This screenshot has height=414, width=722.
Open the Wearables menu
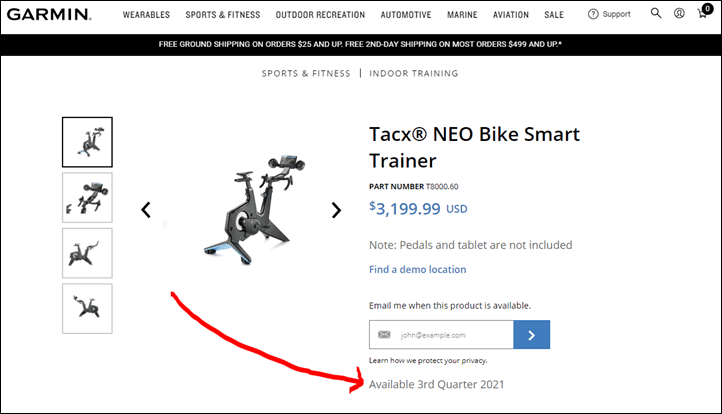[146, 15]
